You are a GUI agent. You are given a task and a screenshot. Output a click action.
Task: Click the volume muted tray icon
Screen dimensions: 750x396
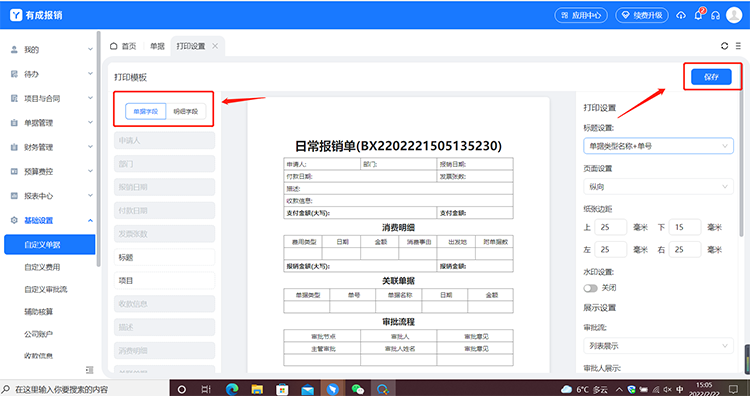[667, 389]
